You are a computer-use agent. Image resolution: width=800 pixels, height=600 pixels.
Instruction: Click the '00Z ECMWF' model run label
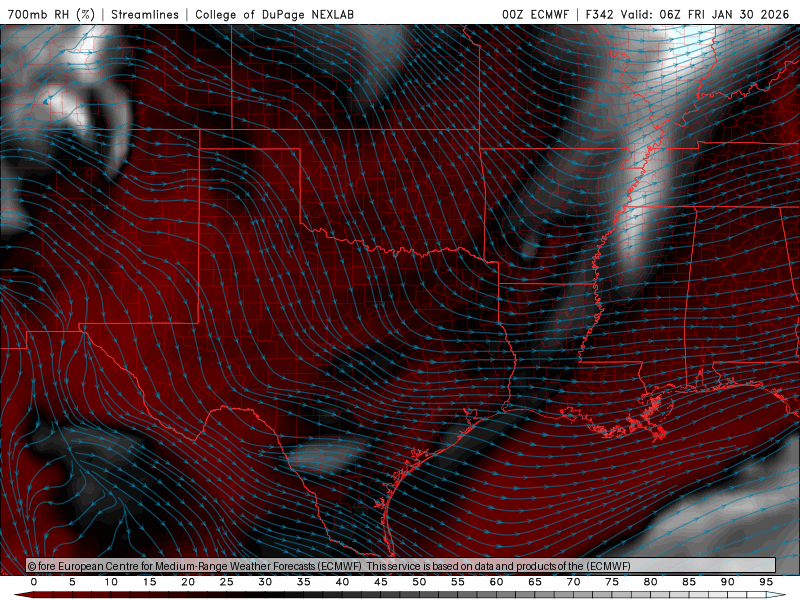point(535,14)
